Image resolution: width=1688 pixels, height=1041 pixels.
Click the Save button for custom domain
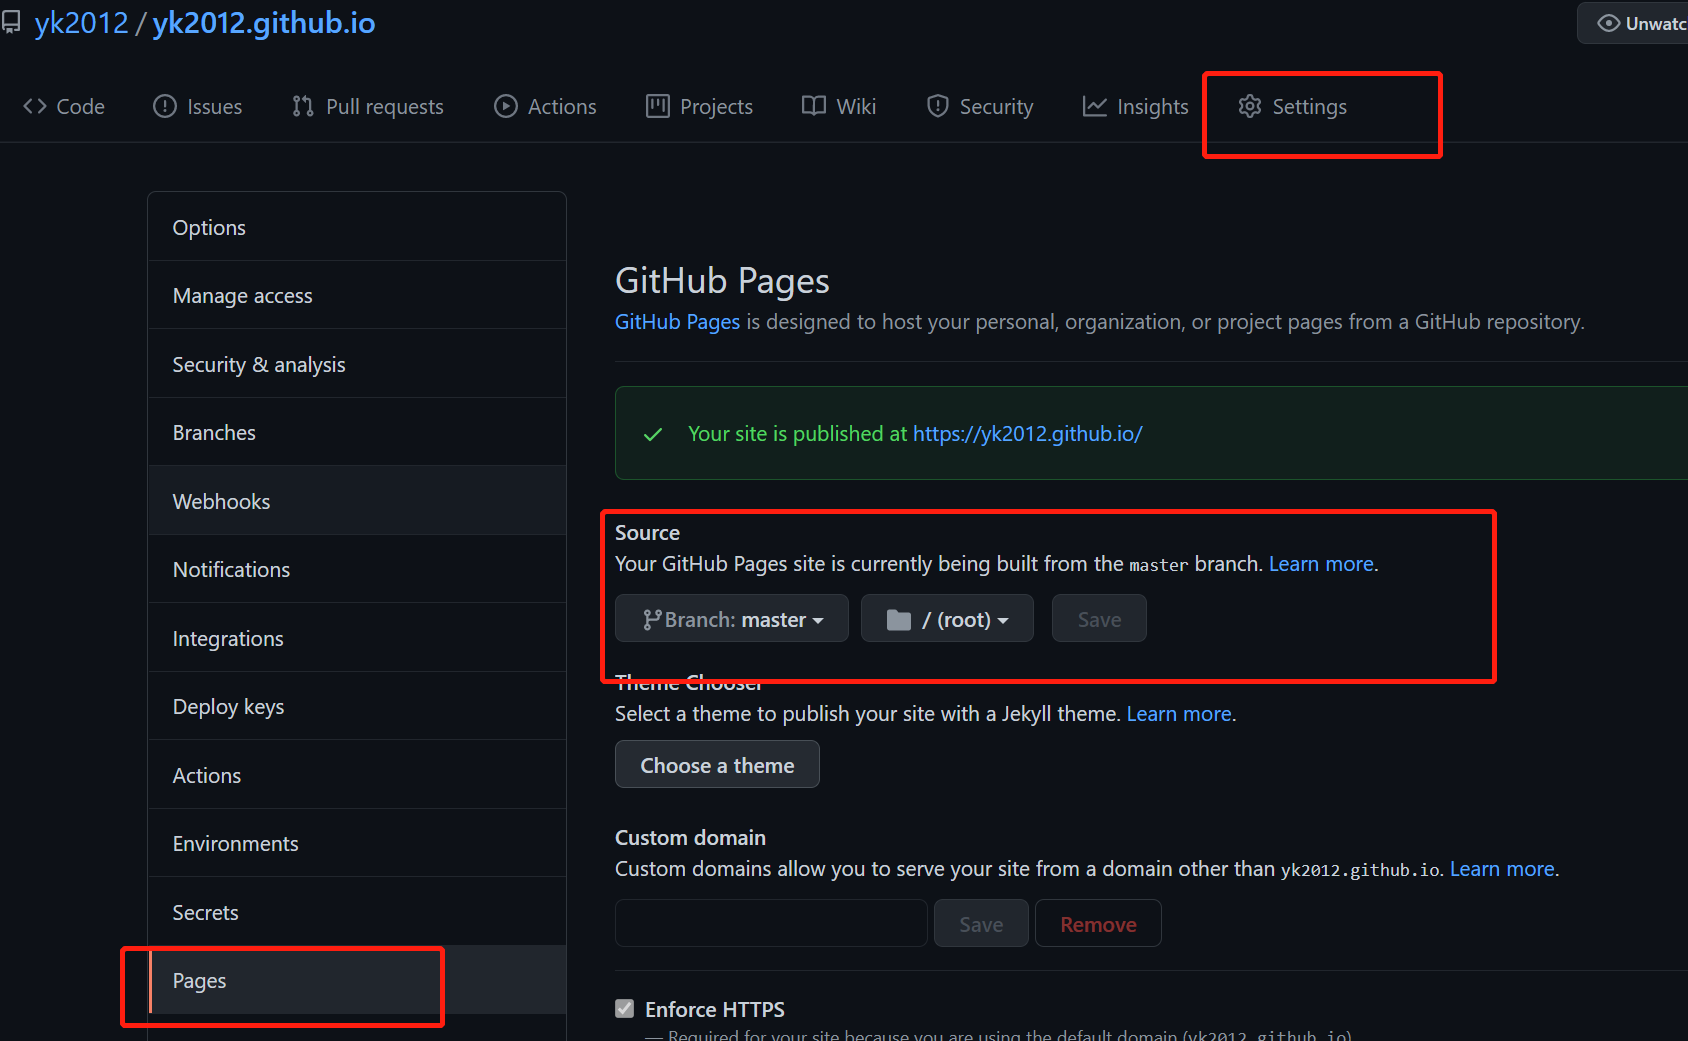pos(981,924)
